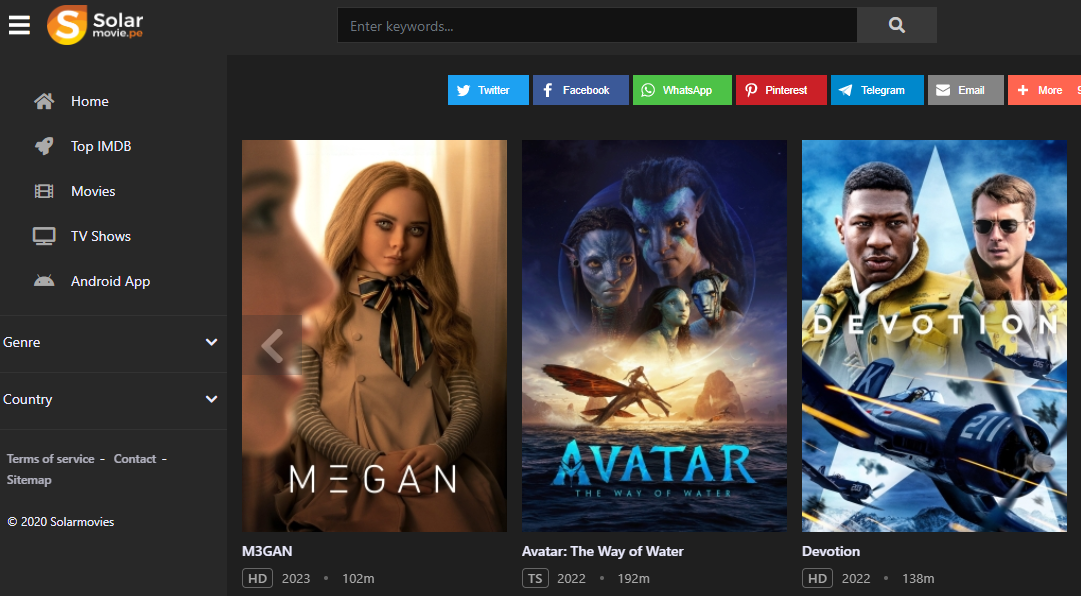Click the Genre chevron arrow
The image size is (1081, 596).
click(x=212, y=342)
